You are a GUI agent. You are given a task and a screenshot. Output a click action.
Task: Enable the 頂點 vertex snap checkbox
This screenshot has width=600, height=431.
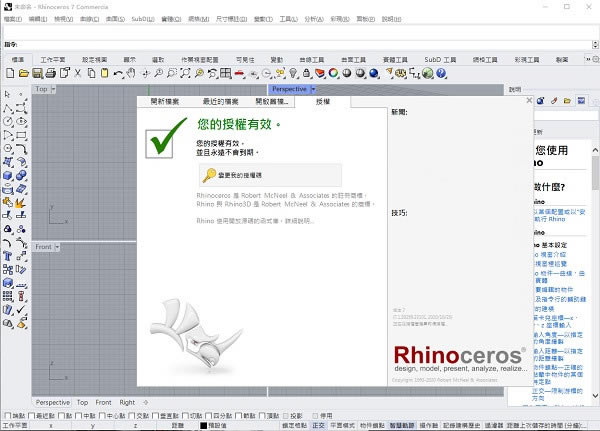click(262, 416)
